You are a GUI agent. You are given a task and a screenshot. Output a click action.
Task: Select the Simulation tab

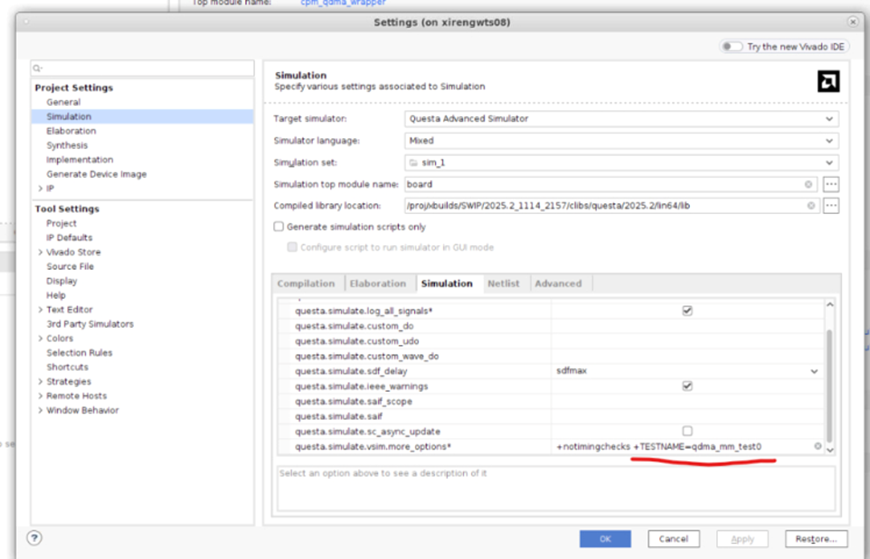coord(447,284)
